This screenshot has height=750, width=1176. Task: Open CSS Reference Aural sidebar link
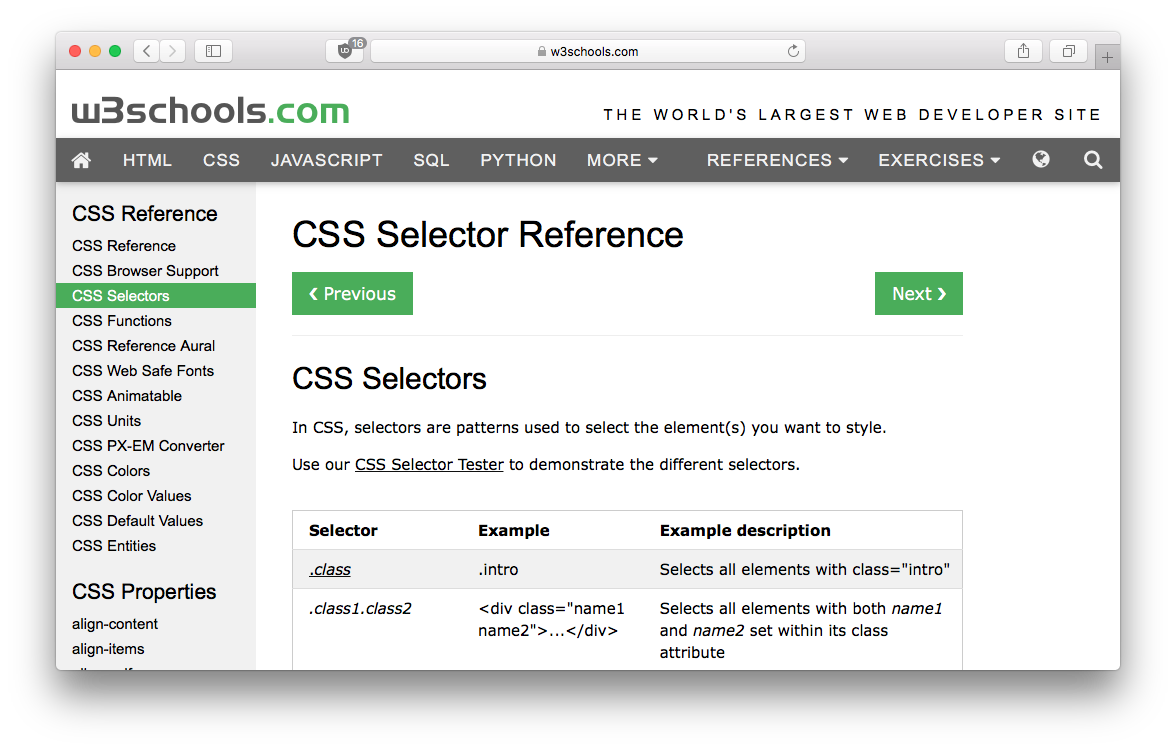(x=143, y=346)
